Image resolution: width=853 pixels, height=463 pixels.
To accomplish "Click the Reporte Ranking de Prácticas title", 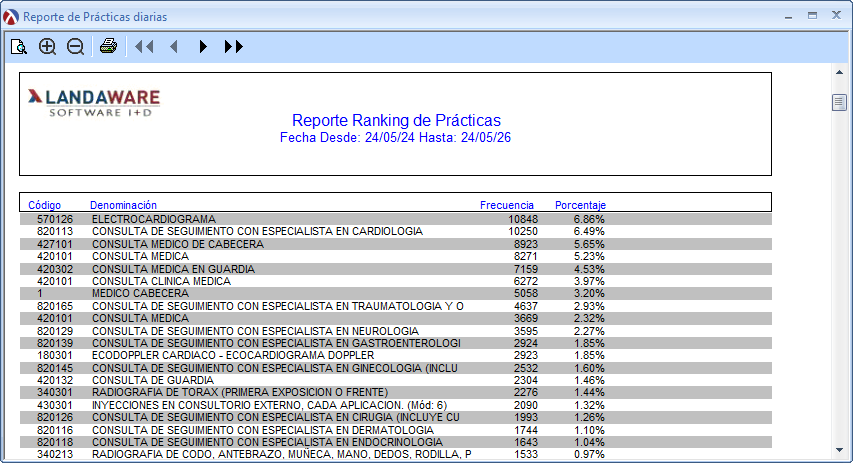I will pos(396,120).
